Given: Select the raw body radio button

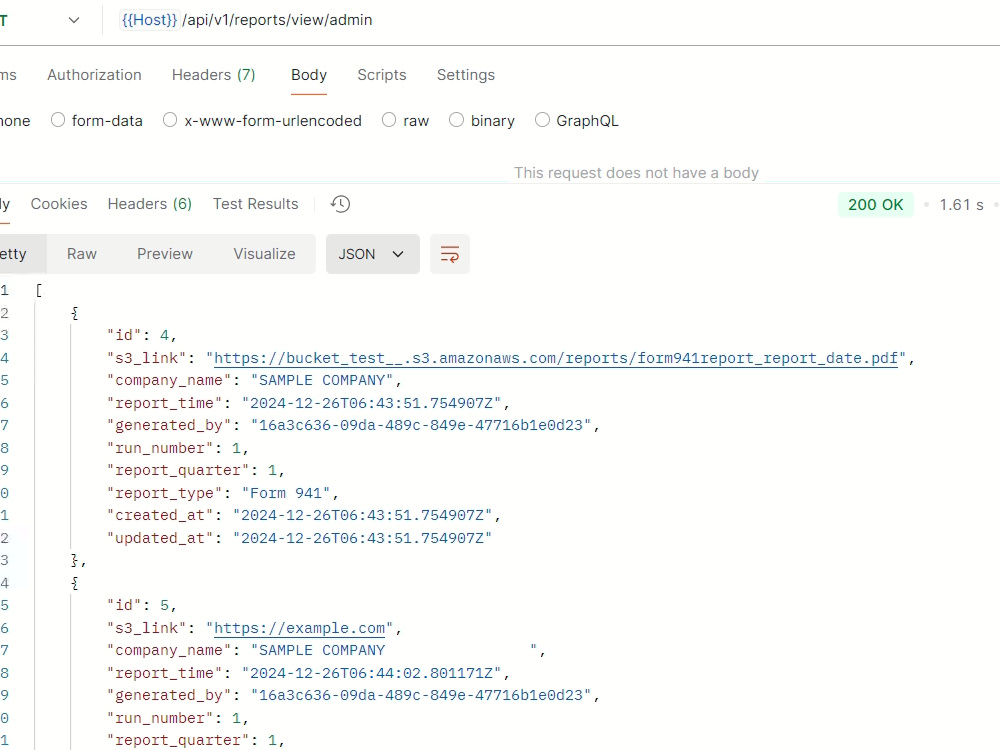Looking at the screenshot, I should point(389,120).
